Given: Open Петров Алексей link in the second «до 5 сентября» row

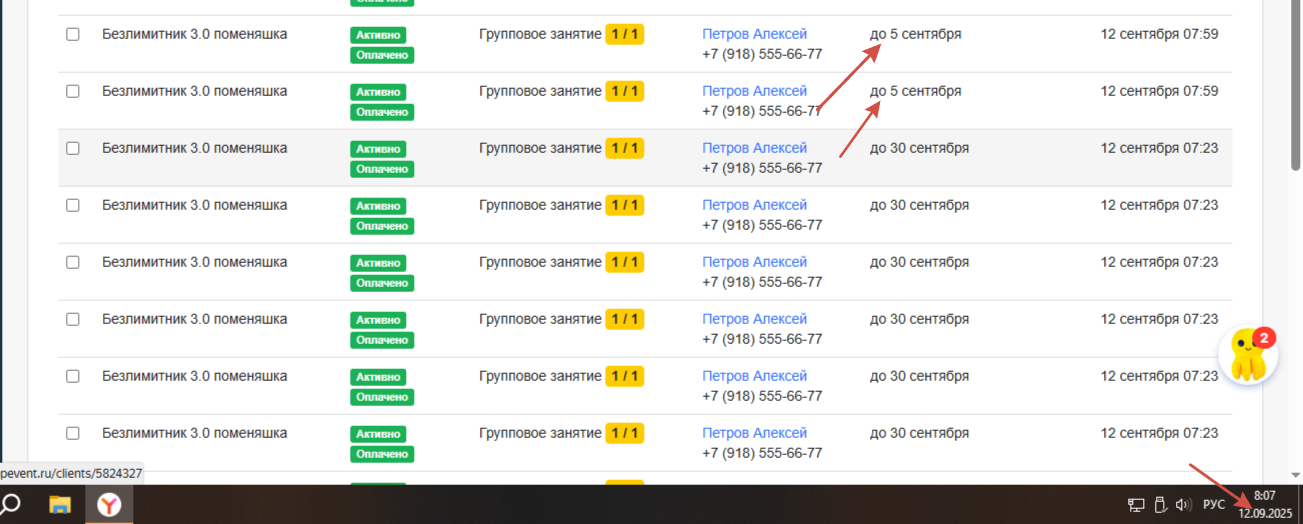Looking at the screenshot, I should click(754, 91).
